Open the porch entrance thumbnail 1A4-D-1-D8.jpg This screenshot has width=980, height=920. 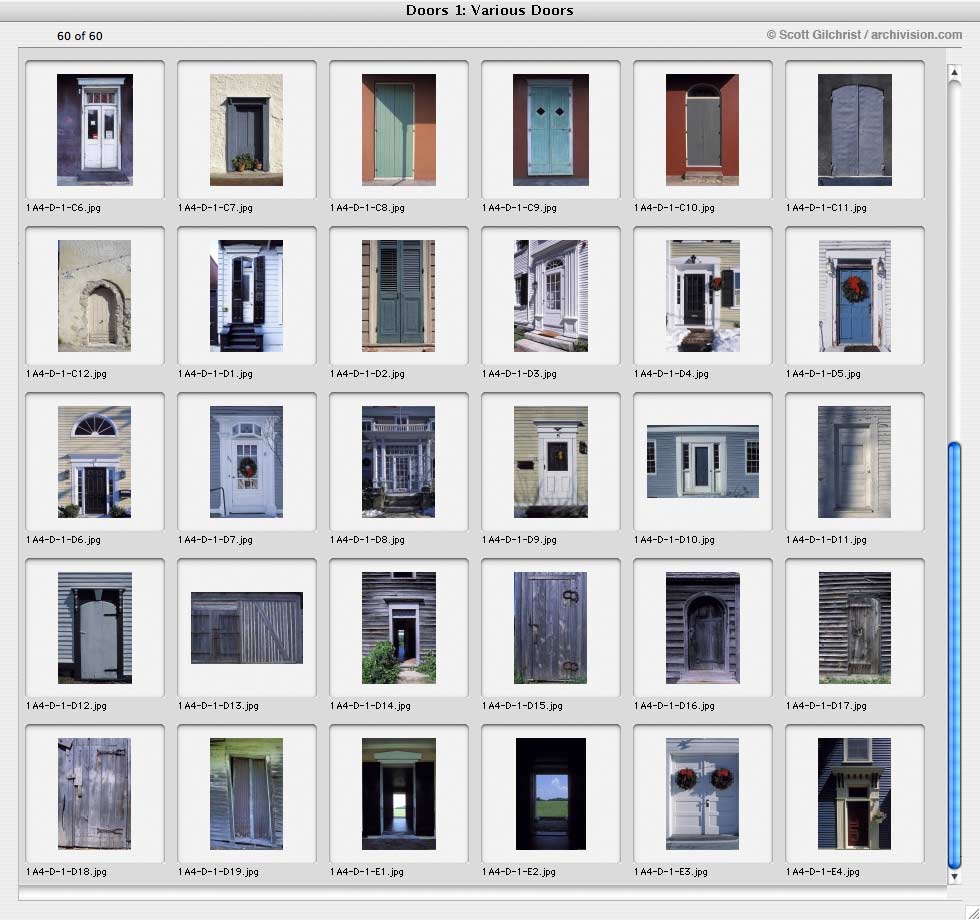point(399,462)
